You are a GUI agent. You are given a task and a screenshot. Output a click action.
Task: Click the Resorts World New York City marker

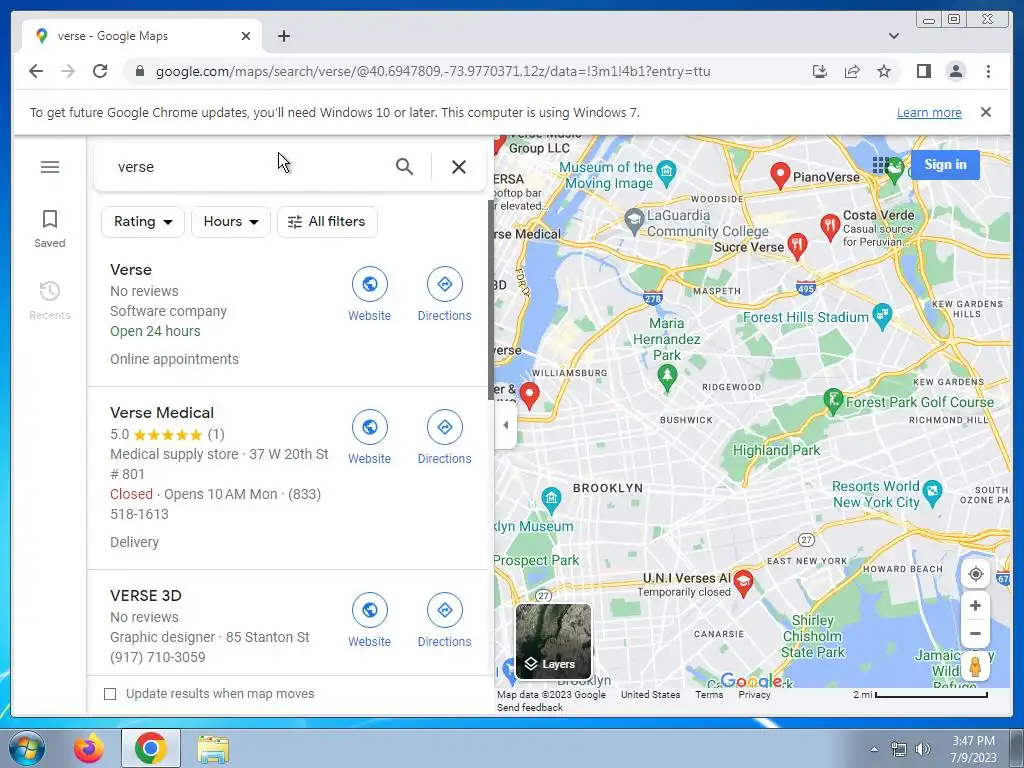pos(933,494)
